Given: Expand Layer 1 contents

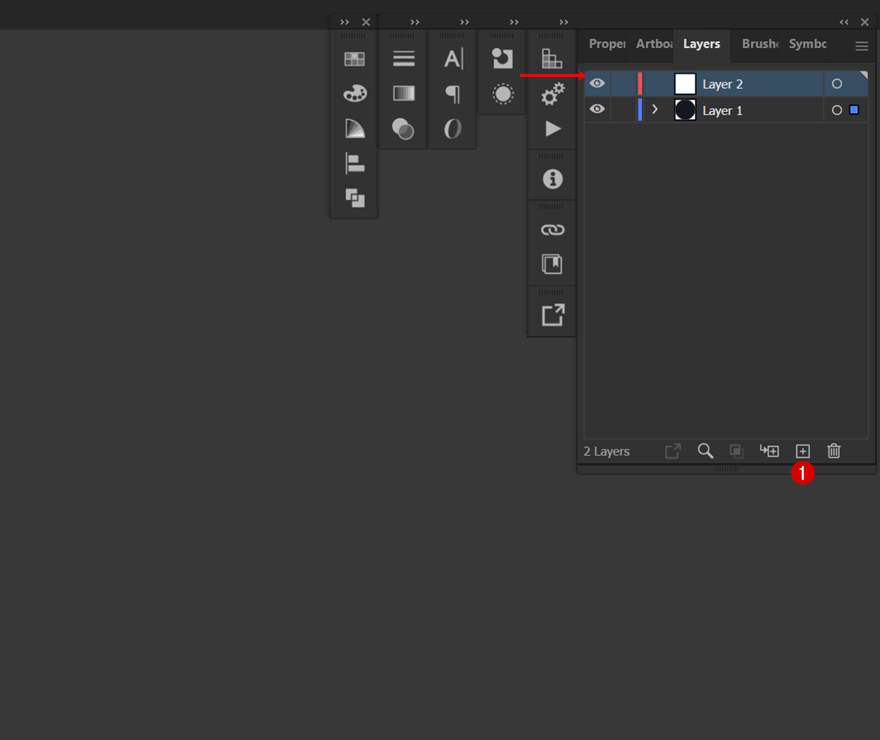Looking at the screenshot, I should 655,110.
